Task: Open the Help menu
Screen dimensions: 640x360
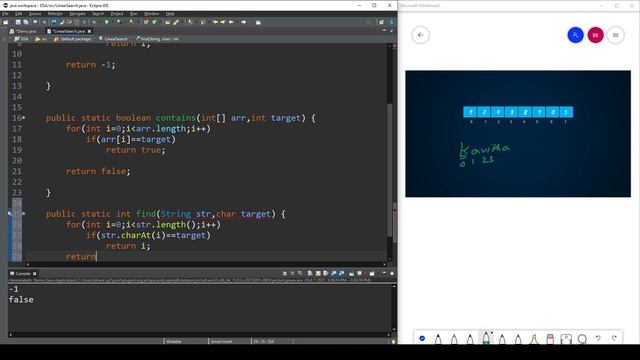Action: point(170,14)
